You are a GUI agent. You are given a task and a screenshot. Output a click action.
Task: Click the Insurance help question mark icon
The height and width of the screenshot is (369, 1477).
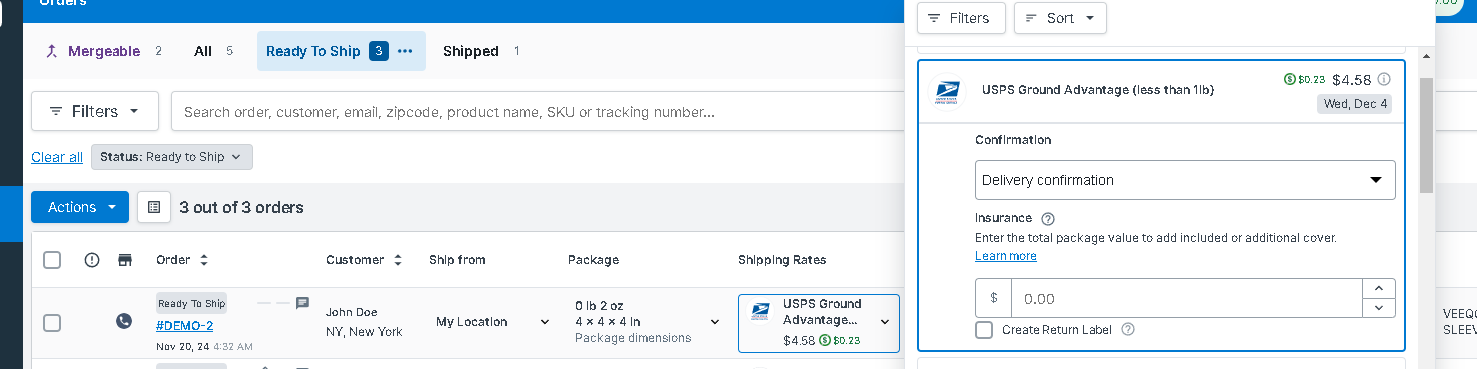[x=1048, y=219]
